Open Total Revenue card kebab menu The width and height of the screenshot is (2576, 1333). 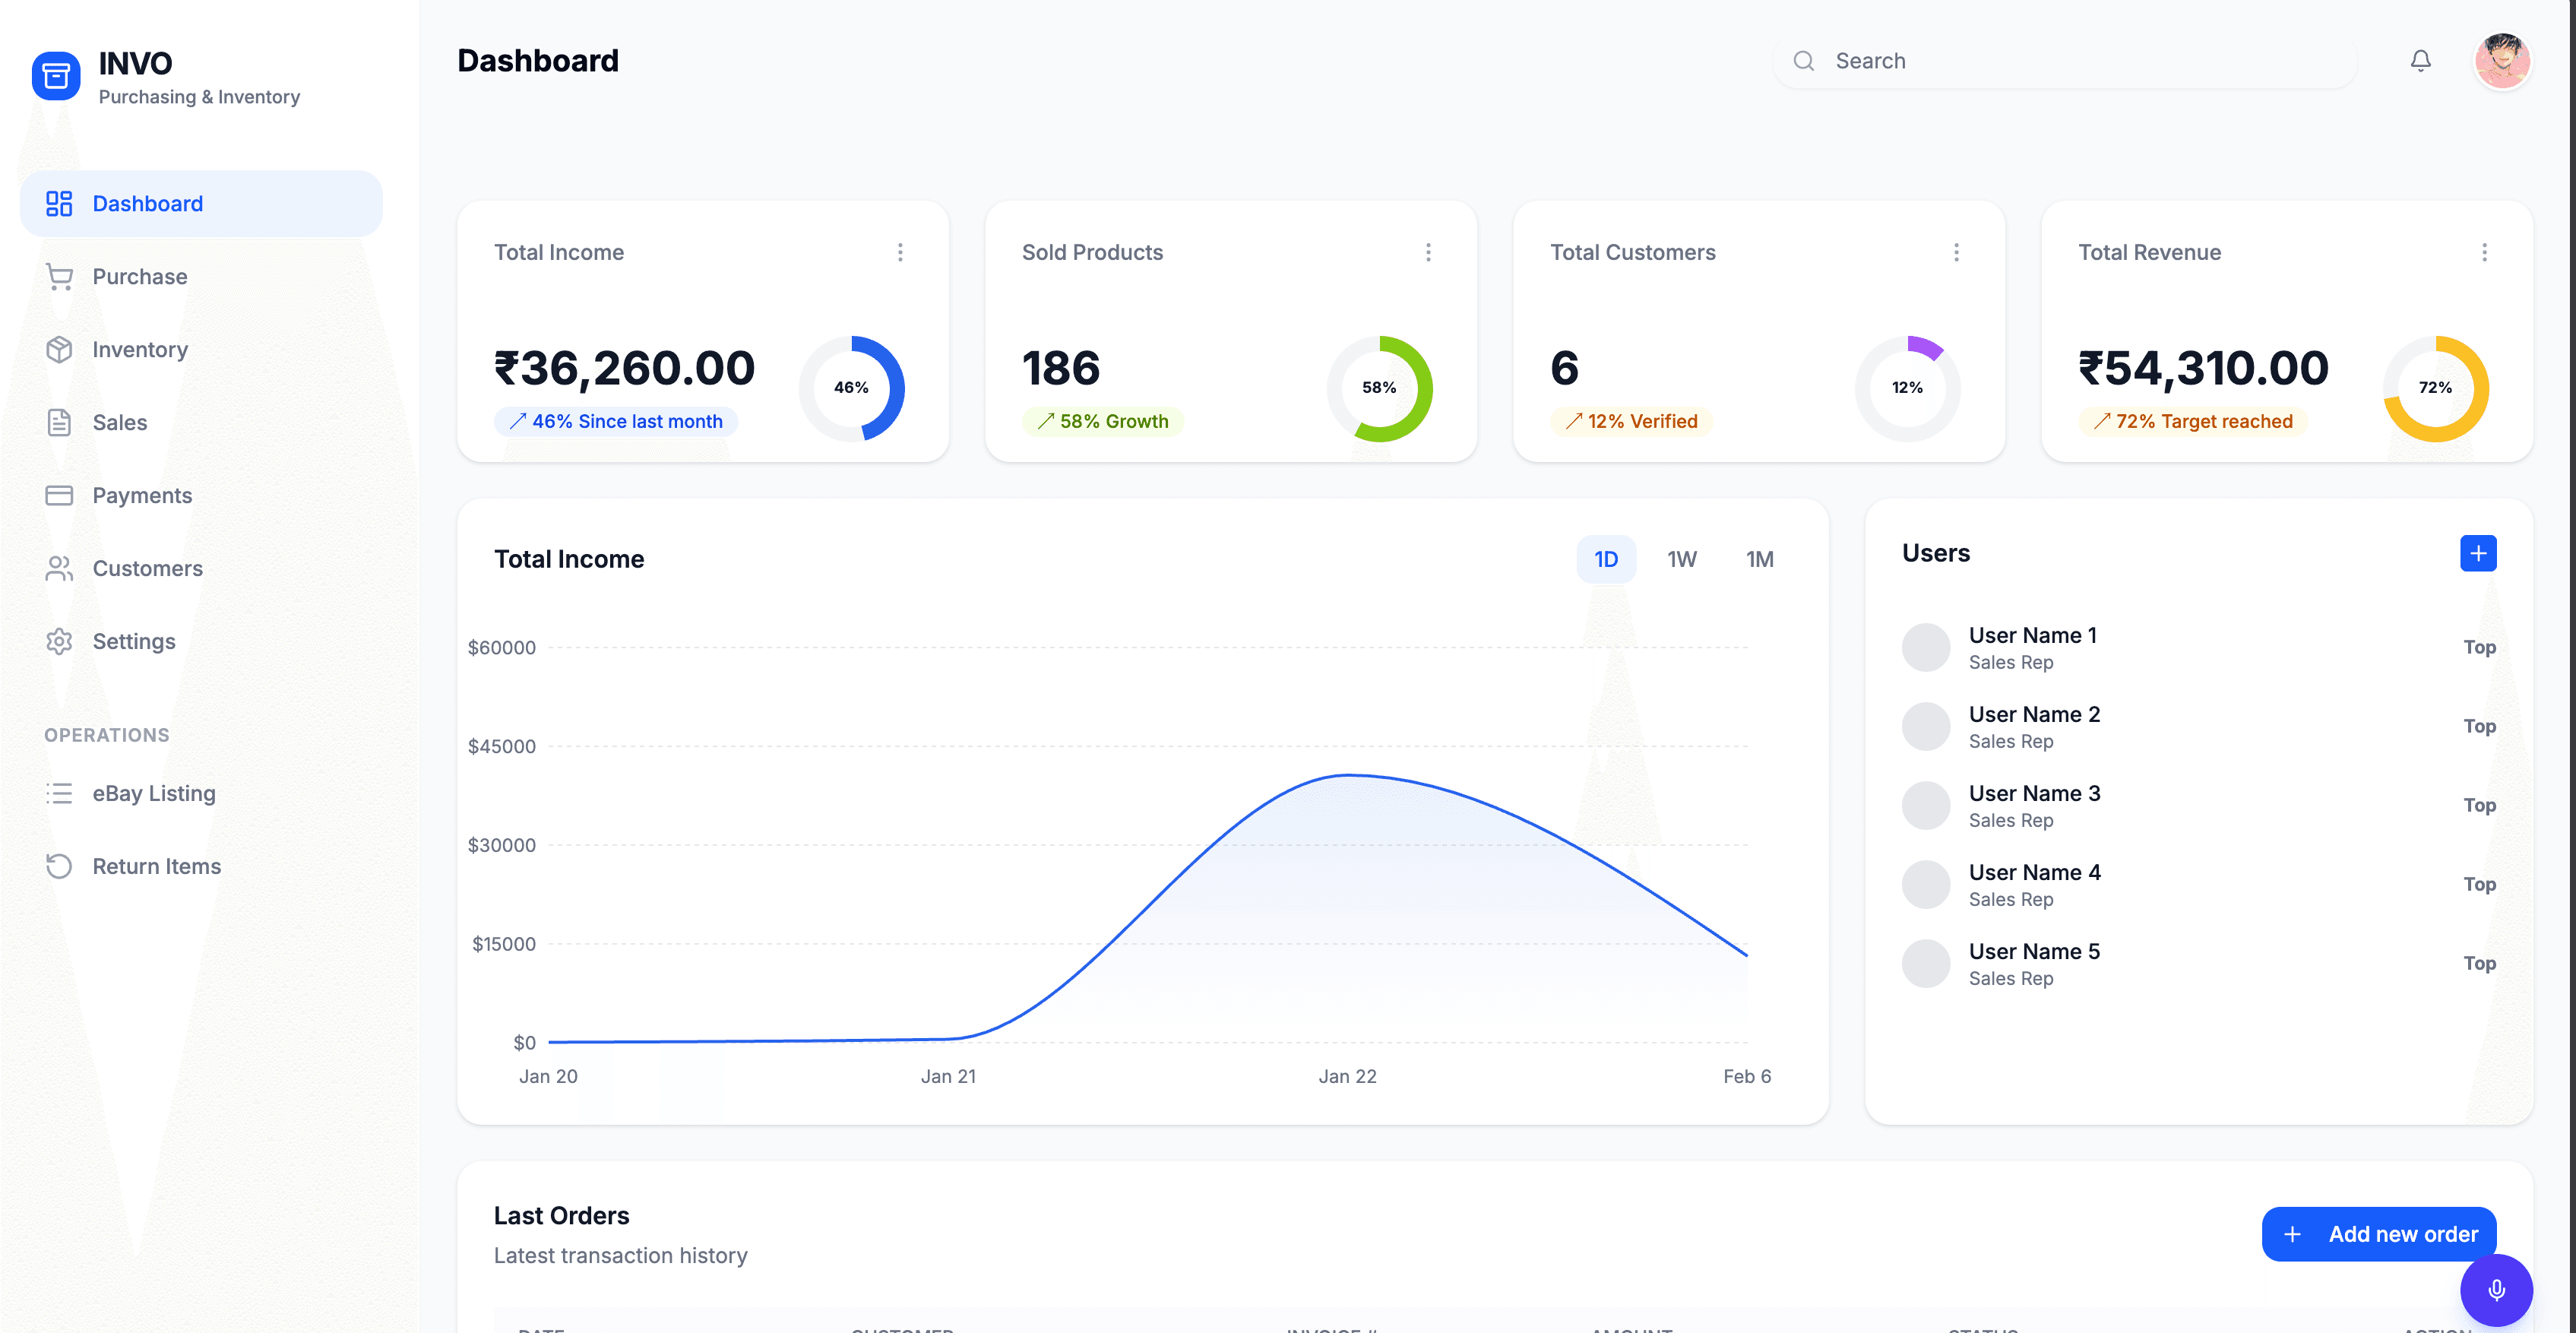[x=2484, y=252]
